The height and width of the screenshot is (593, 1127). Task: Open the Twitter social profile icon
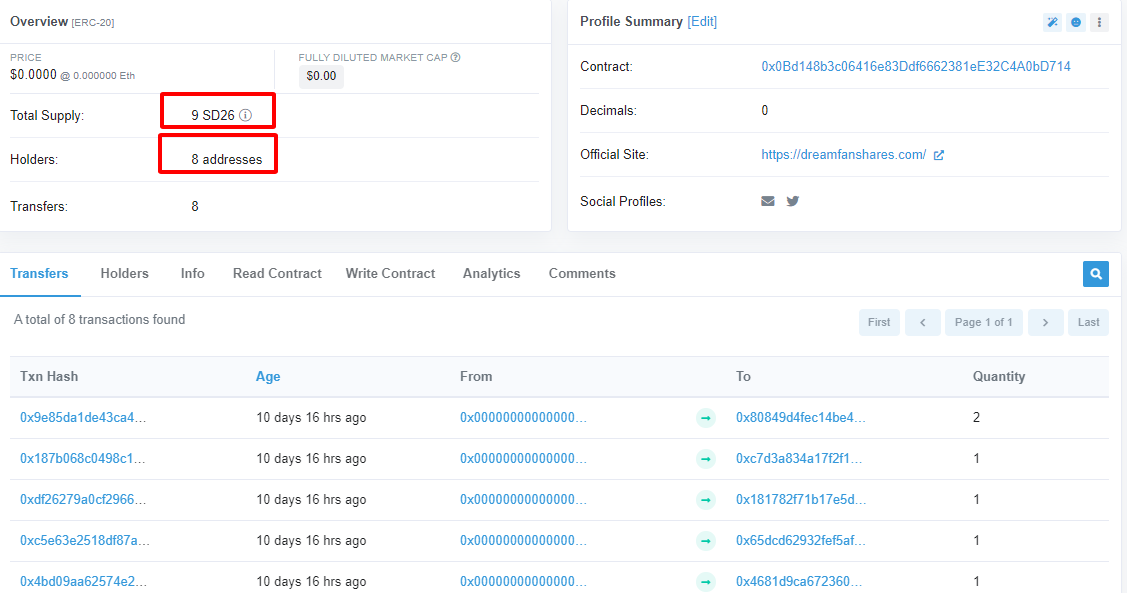pos(793,201)
